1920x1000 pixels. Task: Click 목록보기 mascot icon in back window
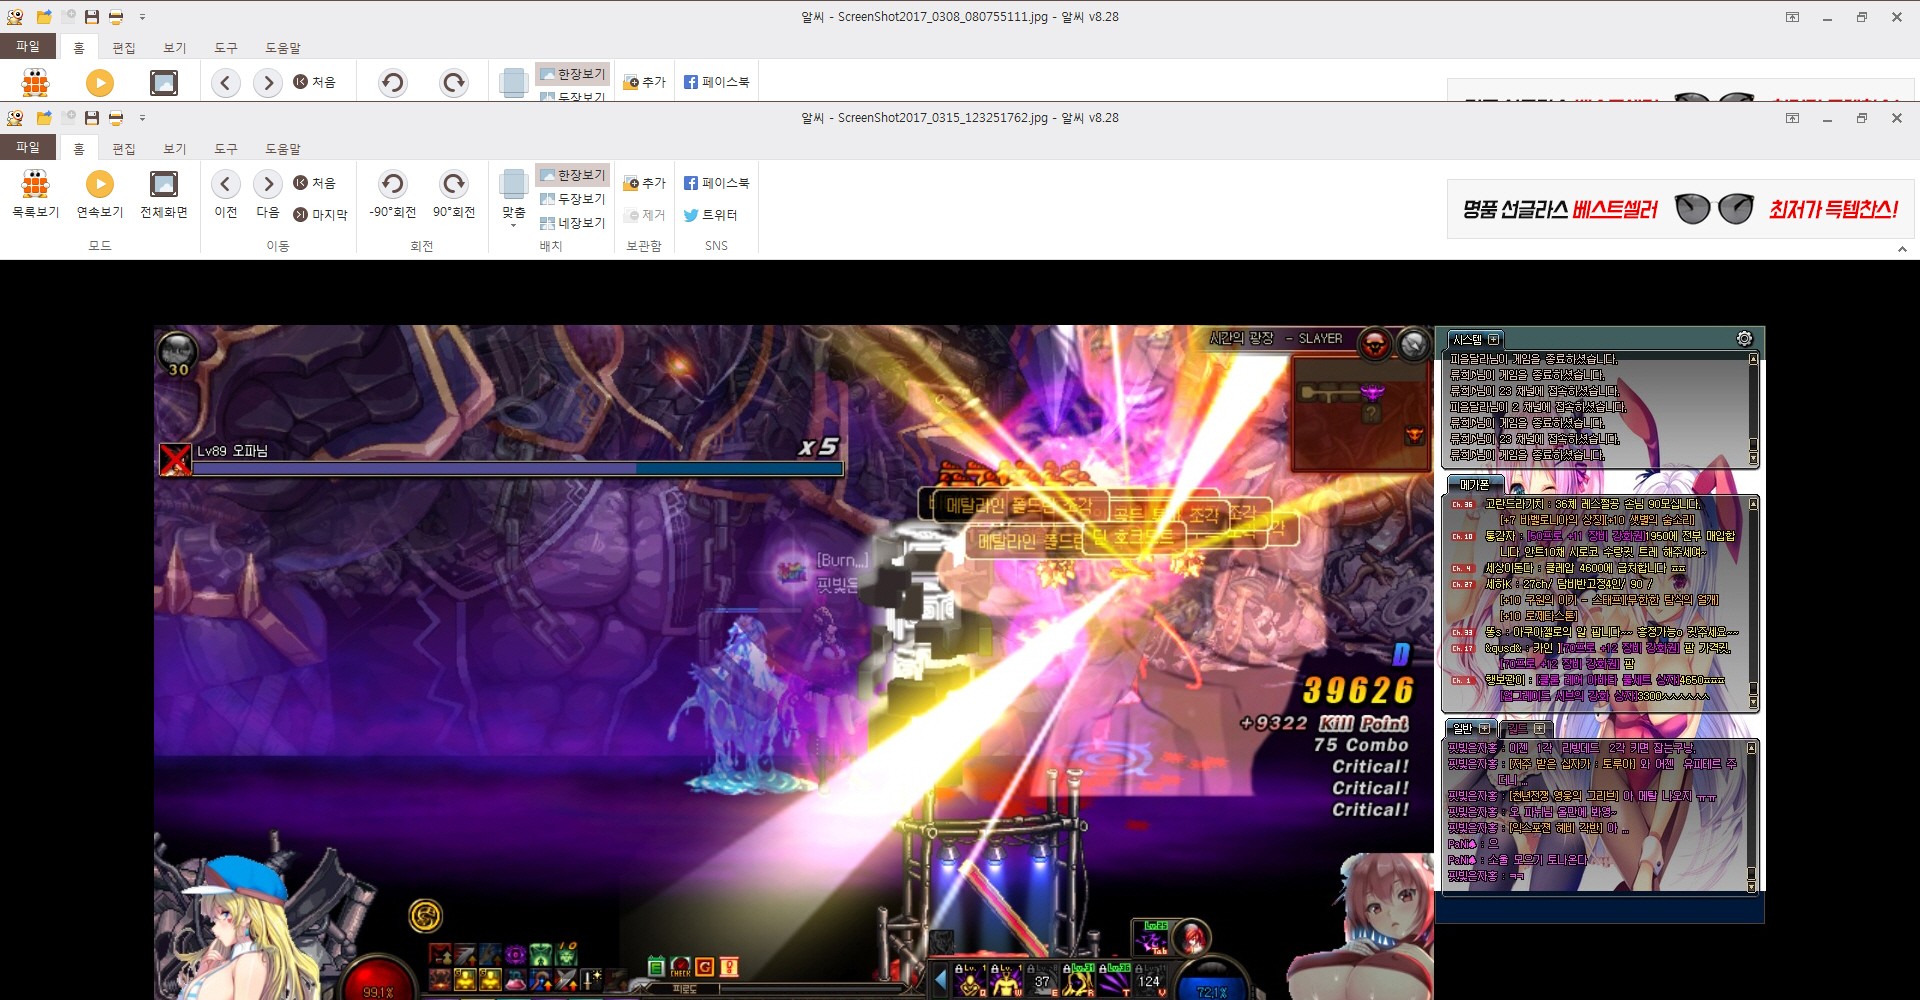click(35, 82)
